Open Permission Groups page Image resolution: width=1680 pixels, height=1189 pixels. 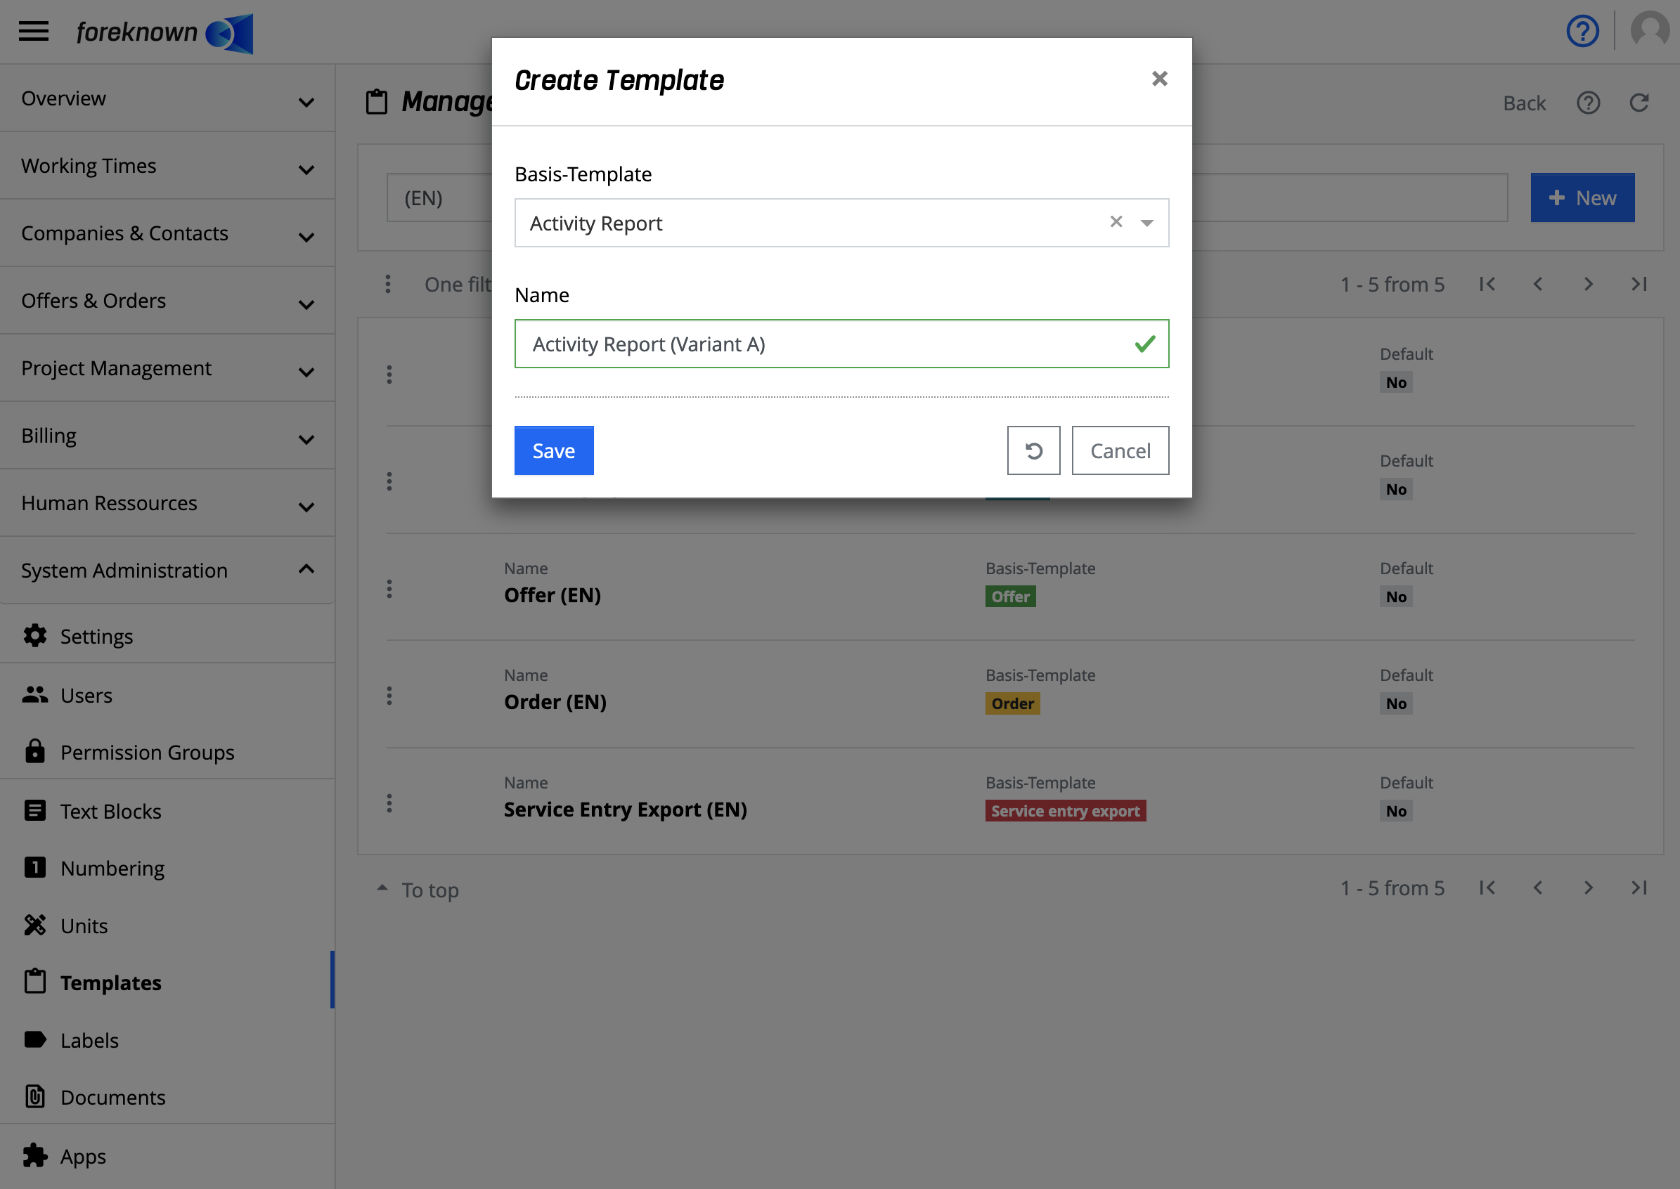[167, 752]
